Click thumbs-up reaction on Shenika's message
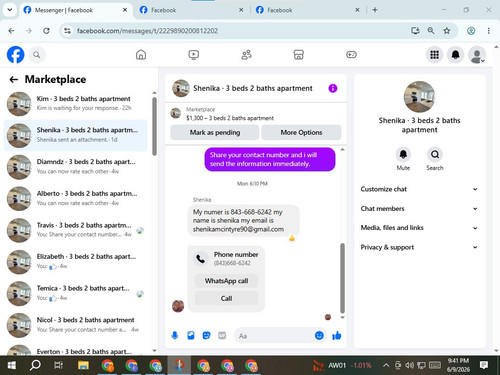500x375 pixels. point(292,238)
